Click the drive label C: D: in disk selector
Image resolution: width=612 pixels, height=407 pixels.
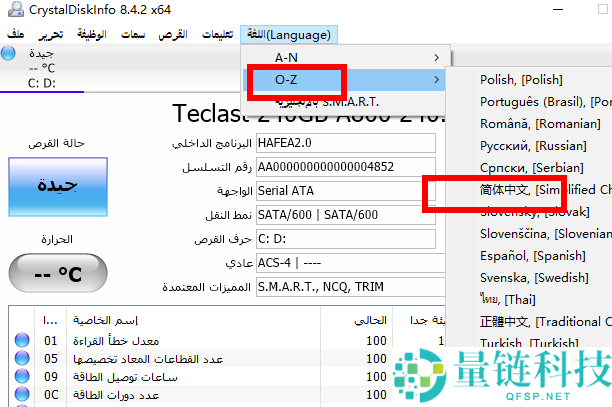(x=42, y=83)
